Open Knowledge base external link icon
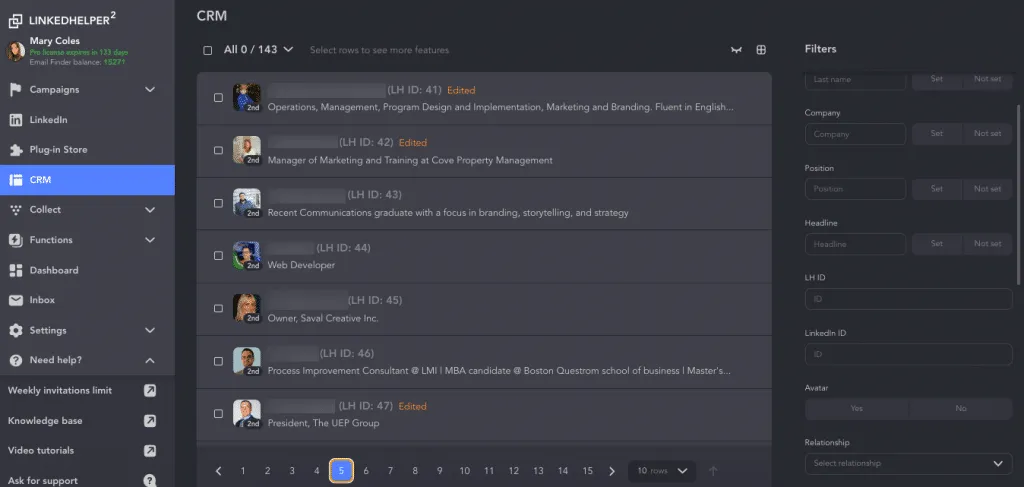The image size is (1024, 487). (x=150, y=420)
